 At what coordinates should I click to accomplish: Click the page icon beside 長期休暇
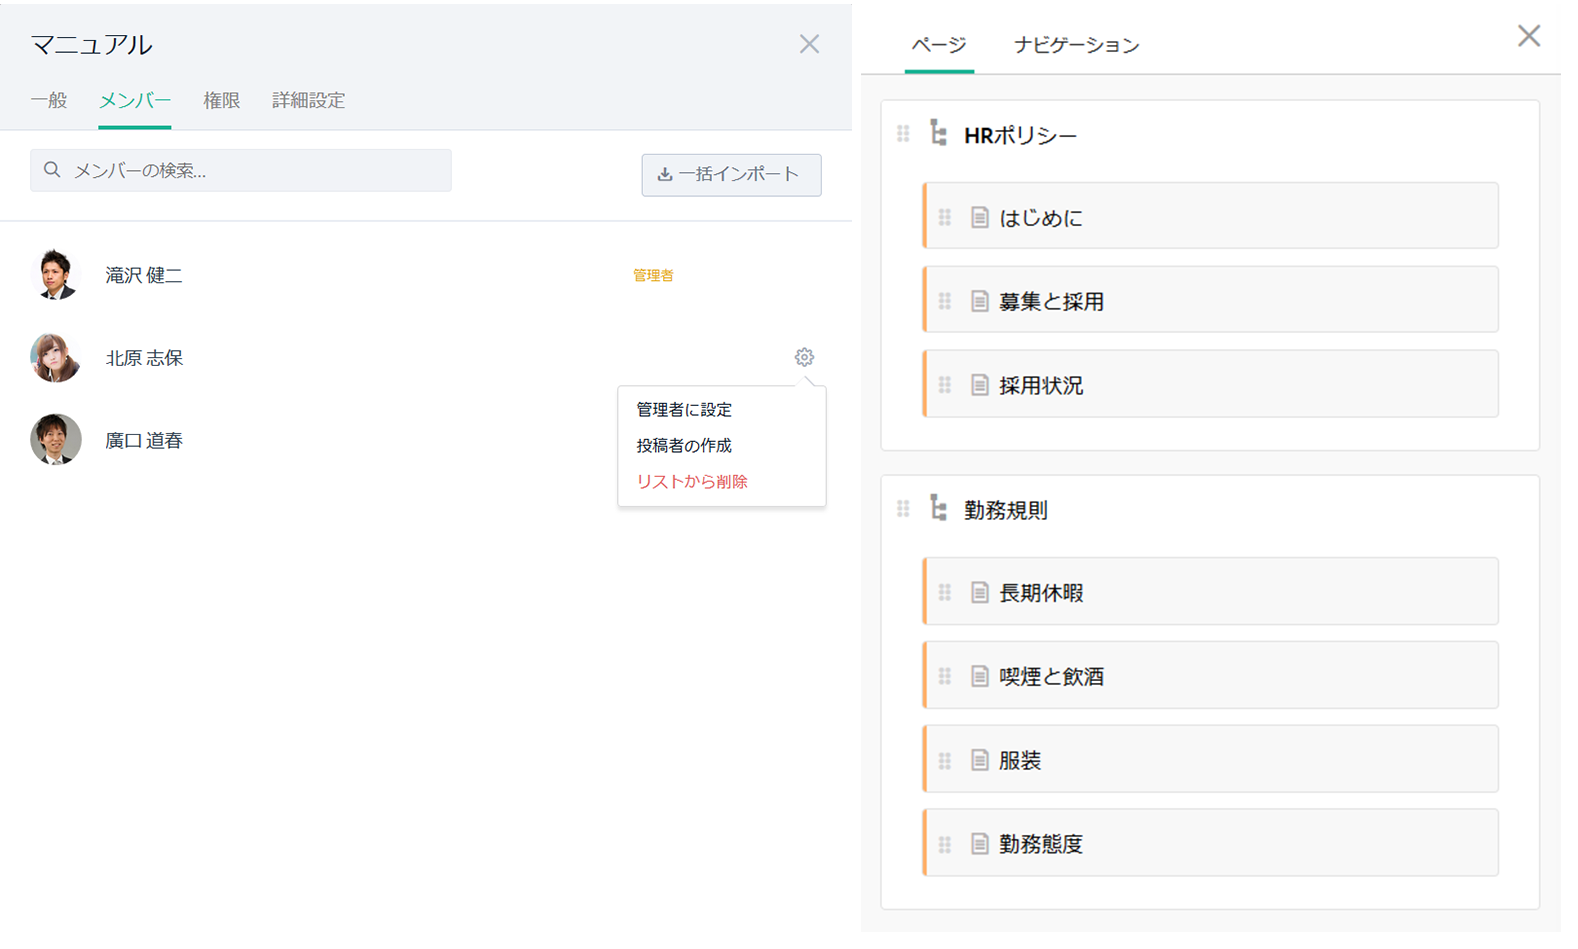[980, 593]
